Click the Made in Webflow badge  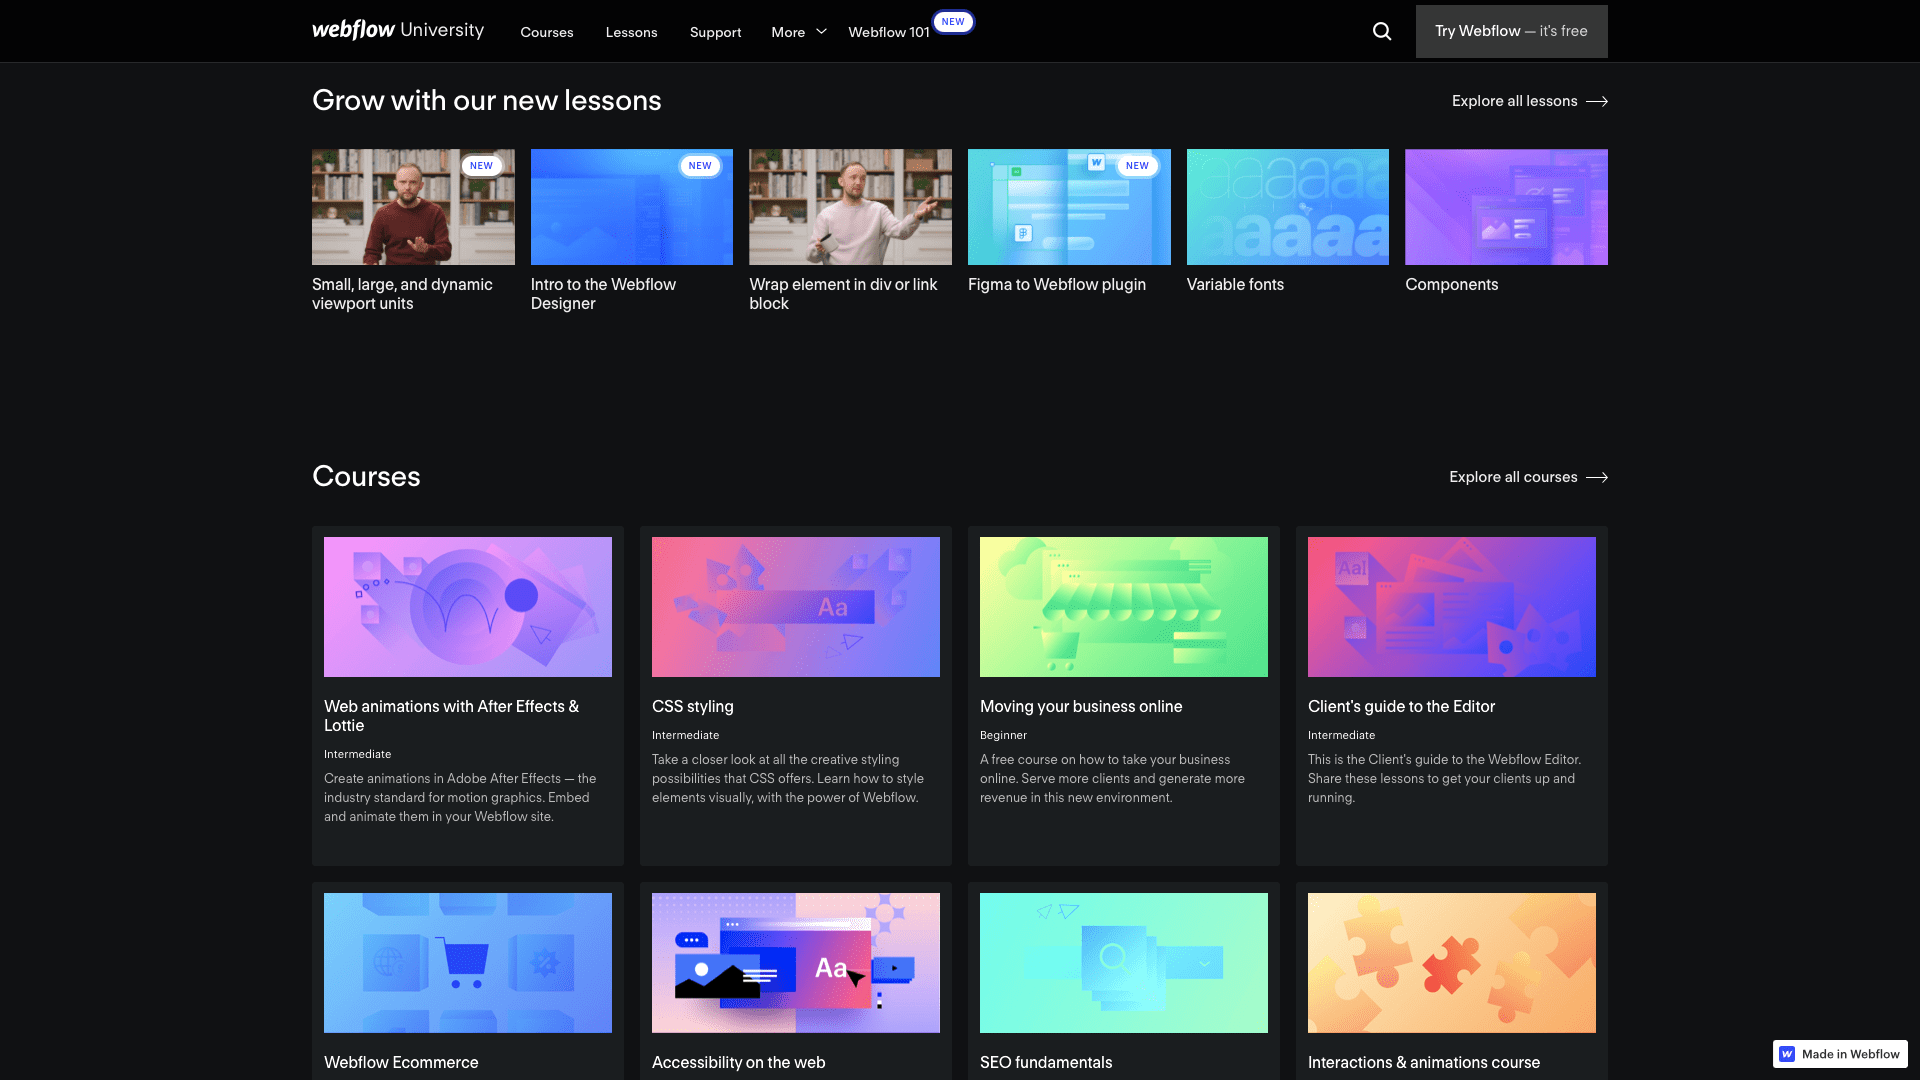tap(1840, 1054)
